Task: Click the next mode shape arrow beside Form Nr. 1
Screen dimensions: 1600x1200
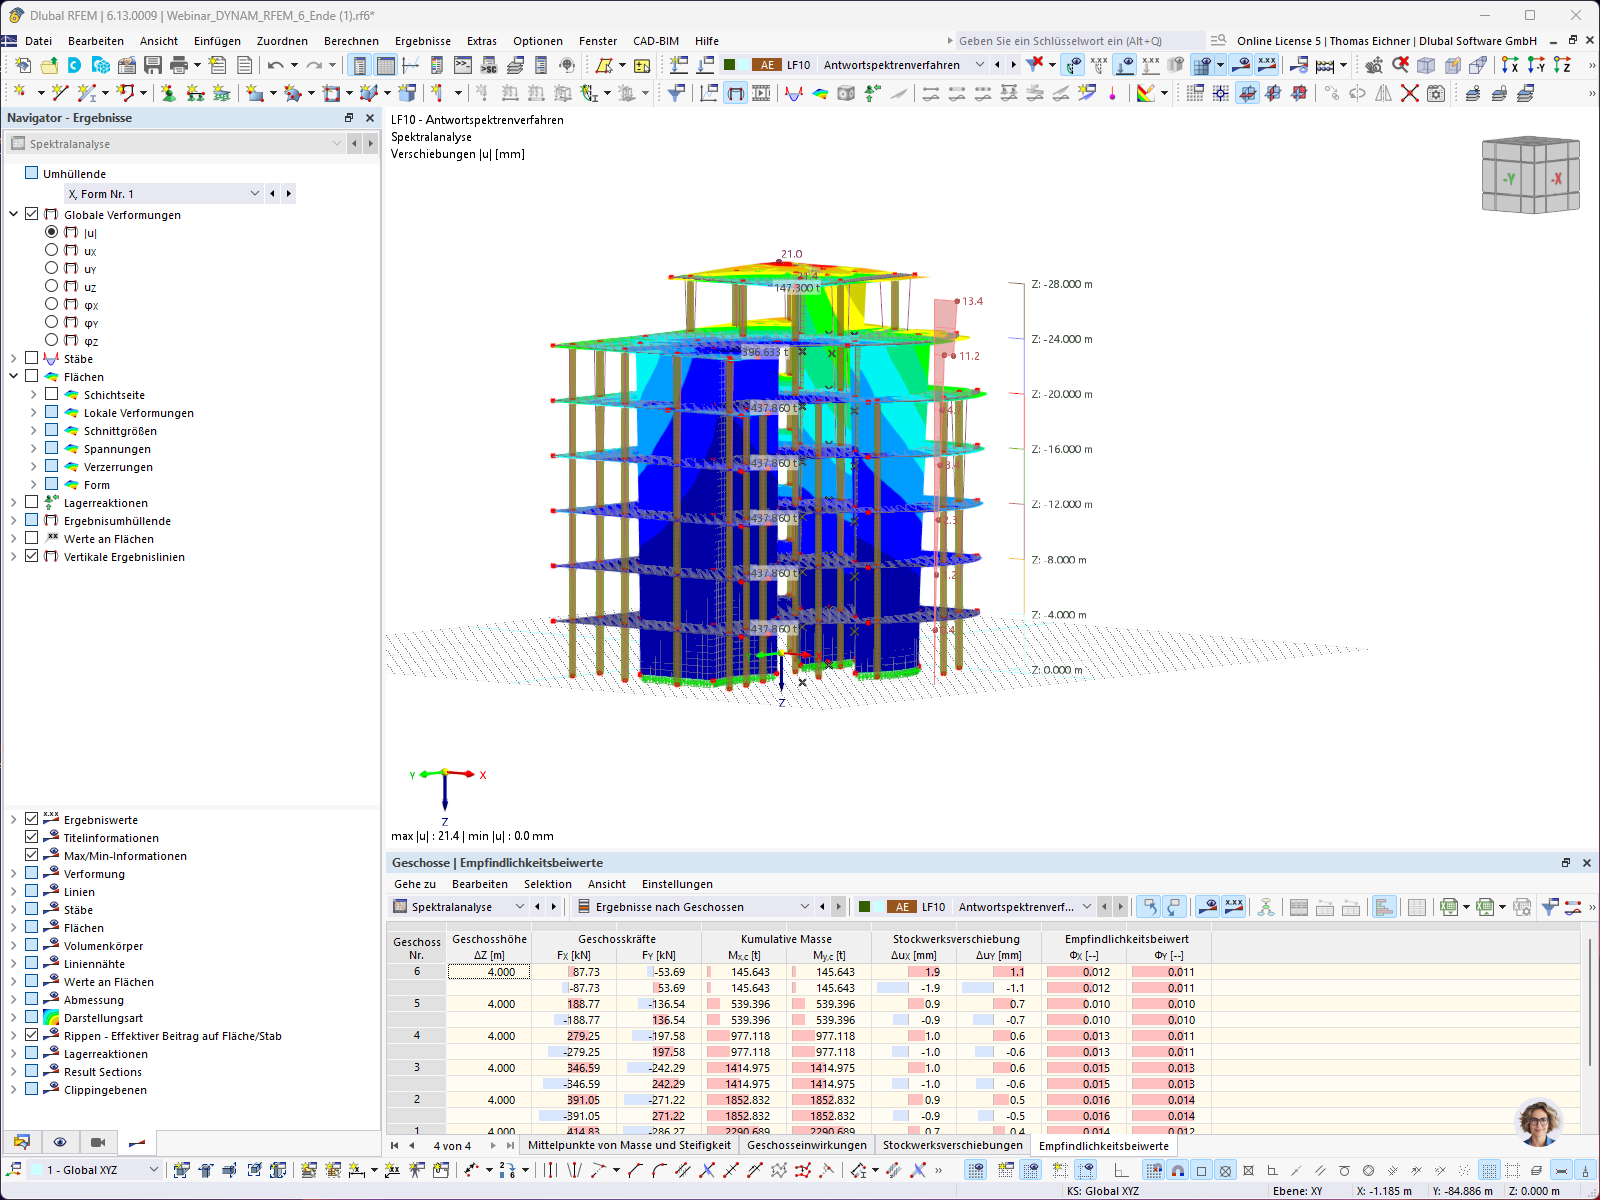Action: pos(289,194)
